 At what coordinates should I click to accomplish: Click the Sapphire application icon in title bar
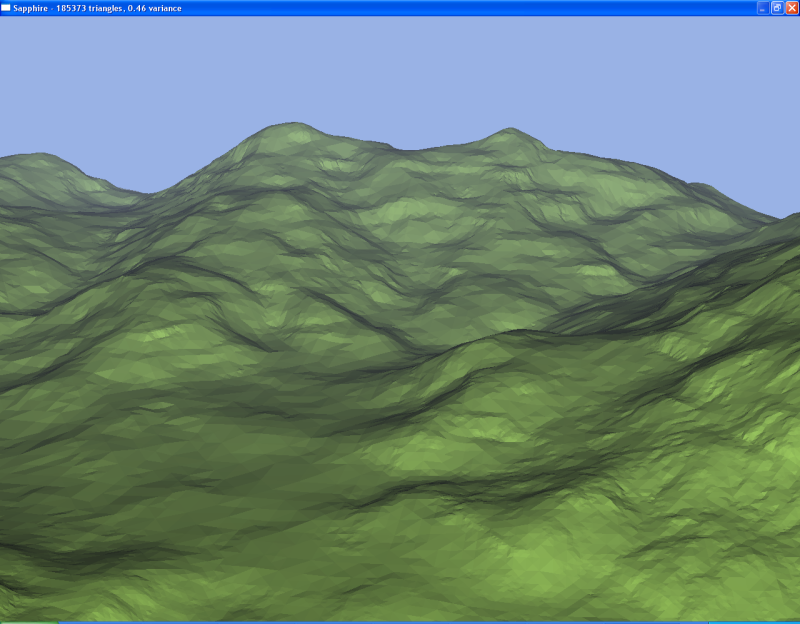click(6, 7)
